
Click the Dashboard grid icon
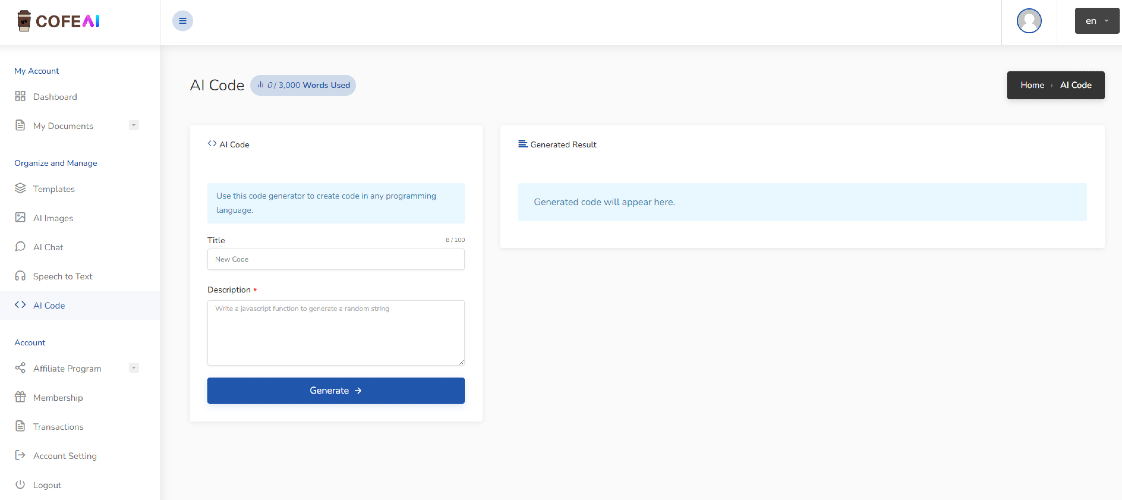20,97
